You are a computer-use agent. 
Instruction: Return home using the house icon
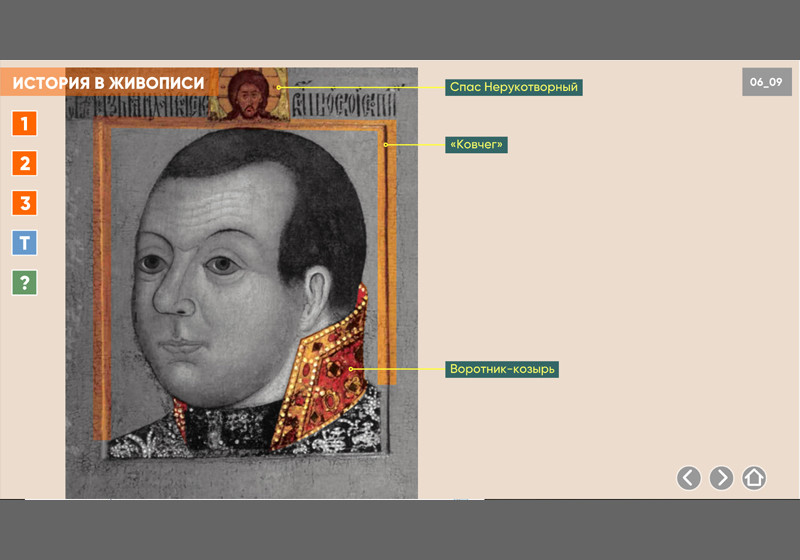pyautogui.click(x=754, y=478)
